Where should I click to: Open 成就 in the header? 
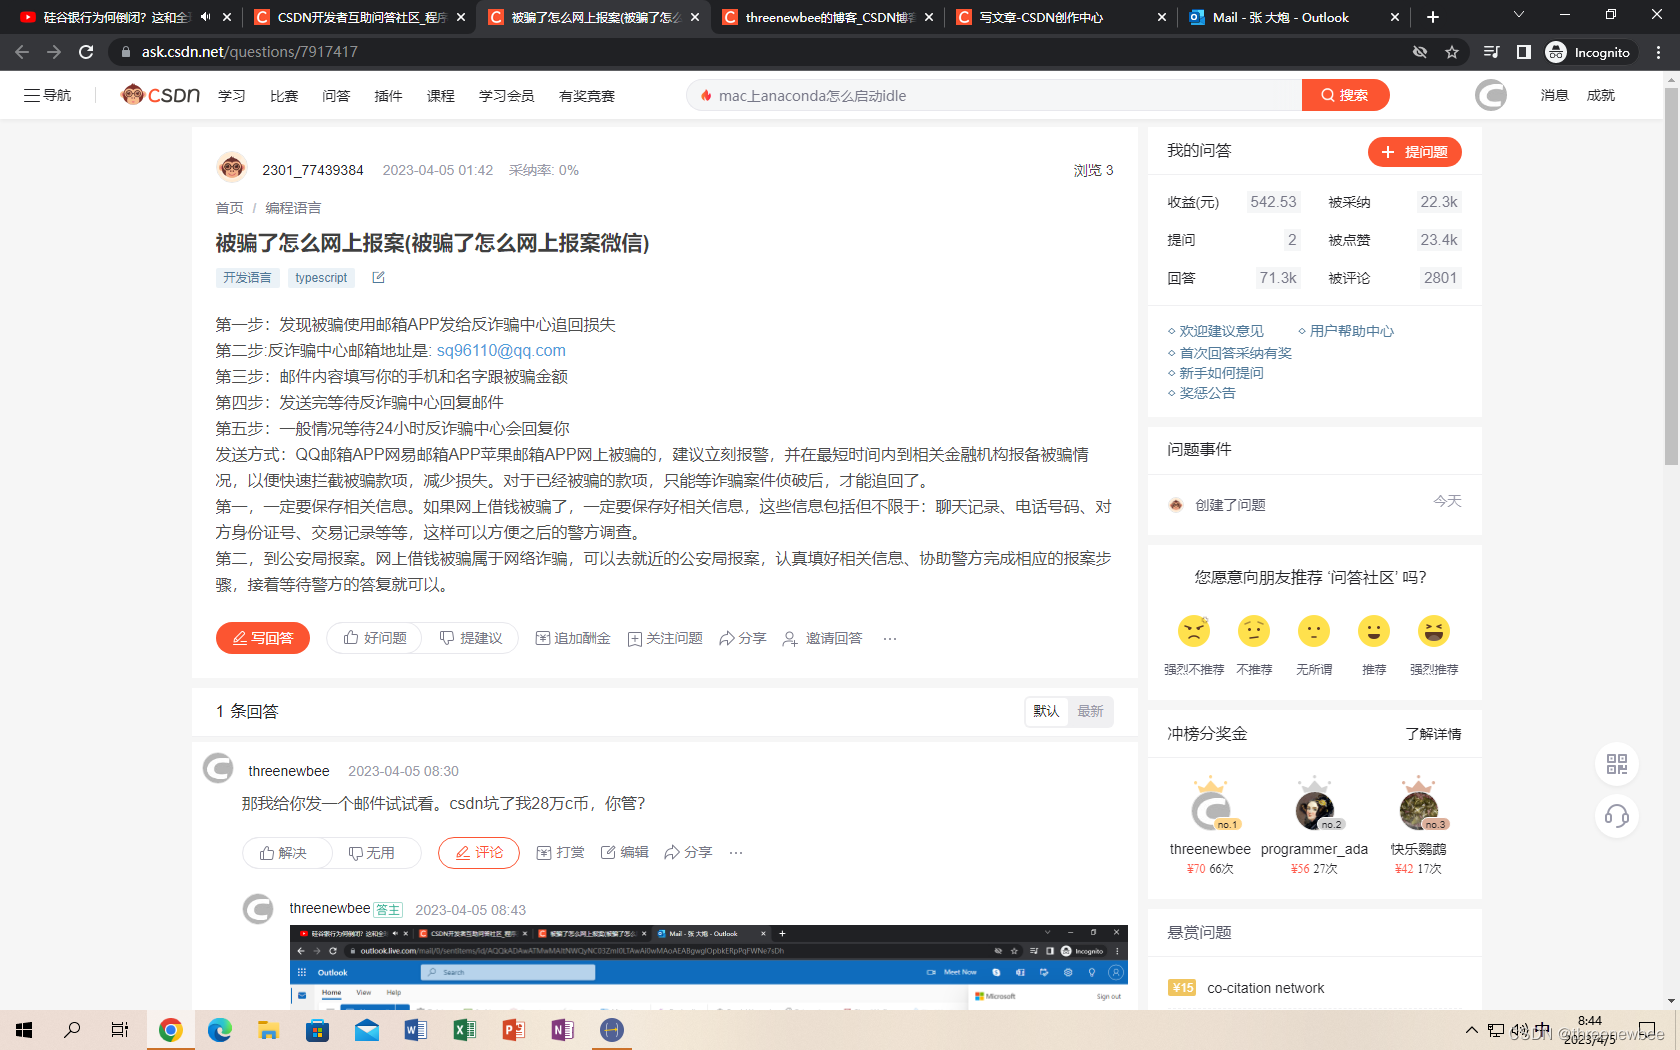coord(1600,95)
